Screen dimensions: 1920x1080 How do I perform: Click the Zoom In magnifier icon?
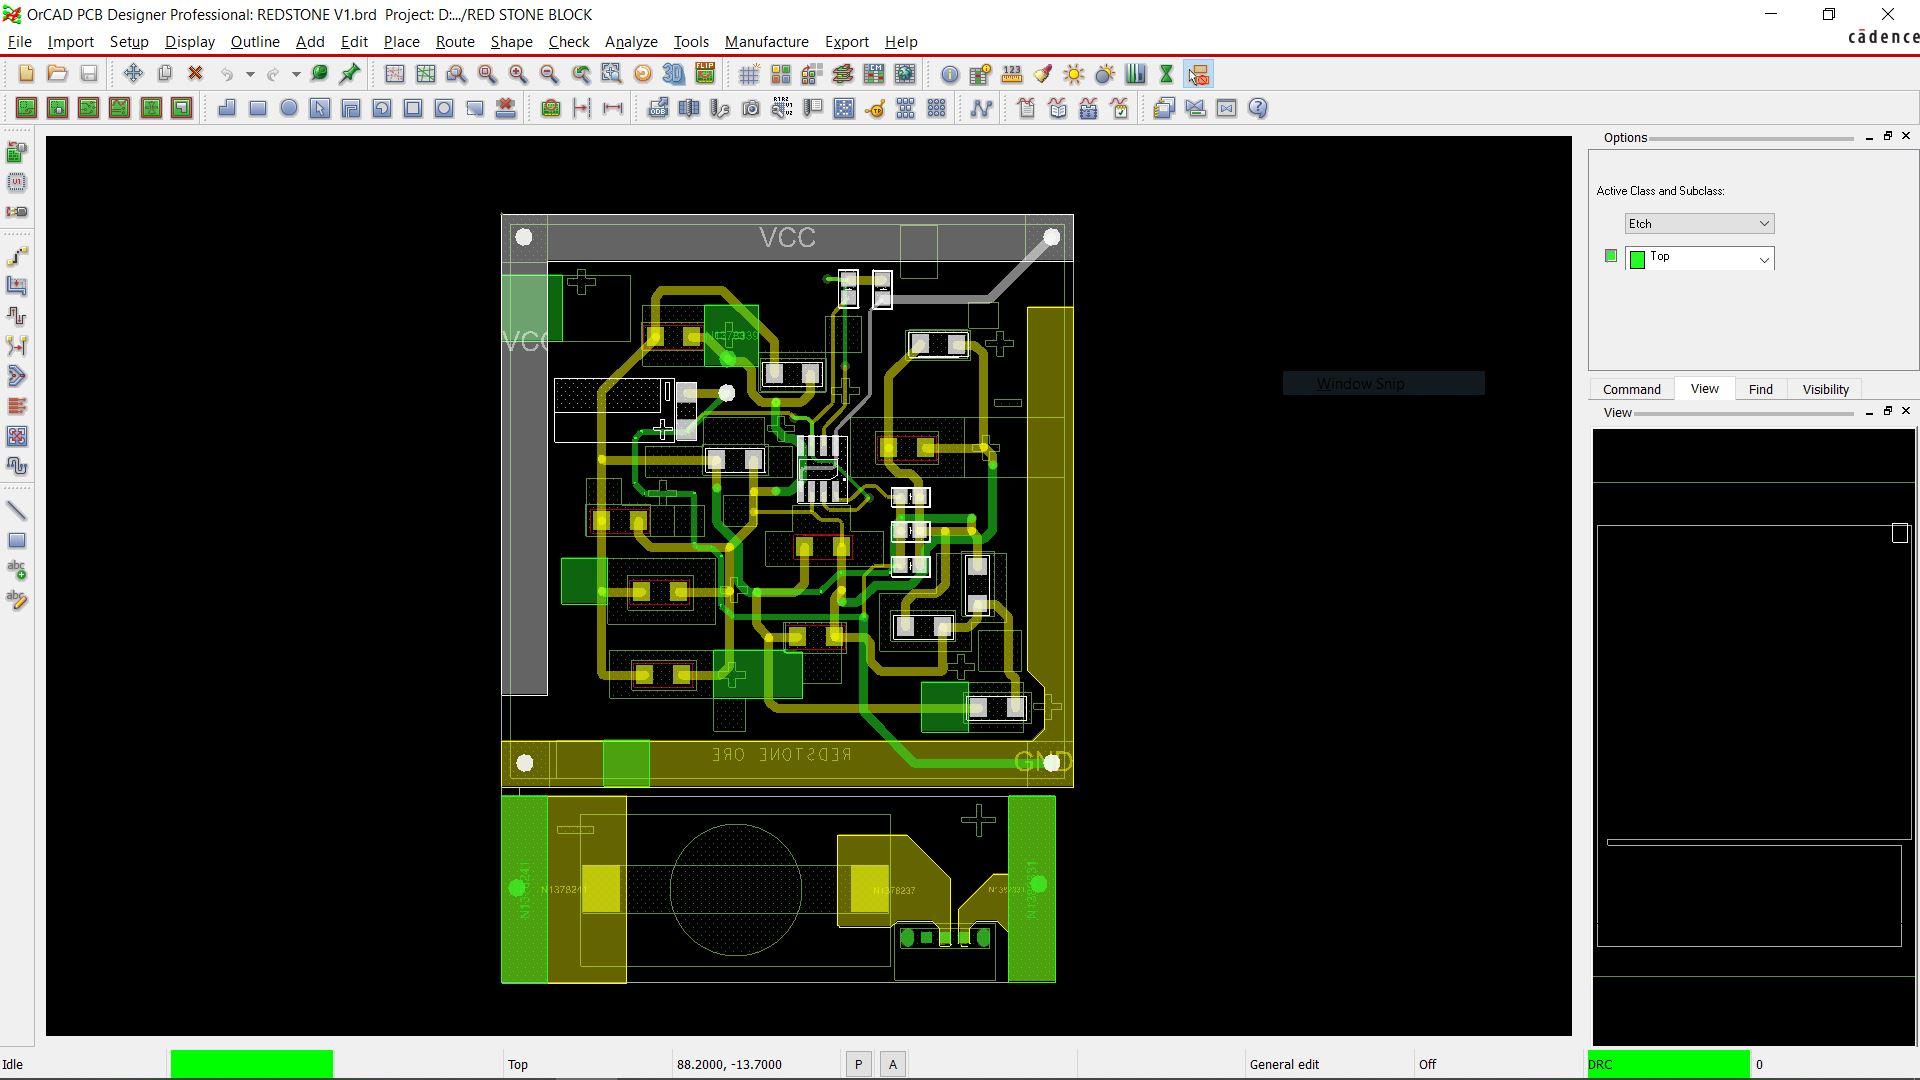(518, 74)
